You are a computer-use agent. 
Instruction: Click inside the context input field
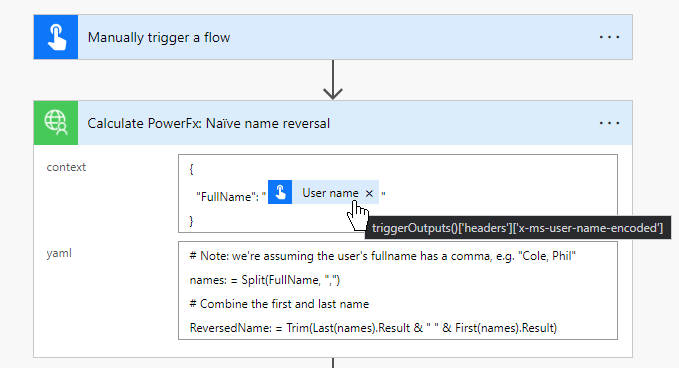(x=398, y=194)
